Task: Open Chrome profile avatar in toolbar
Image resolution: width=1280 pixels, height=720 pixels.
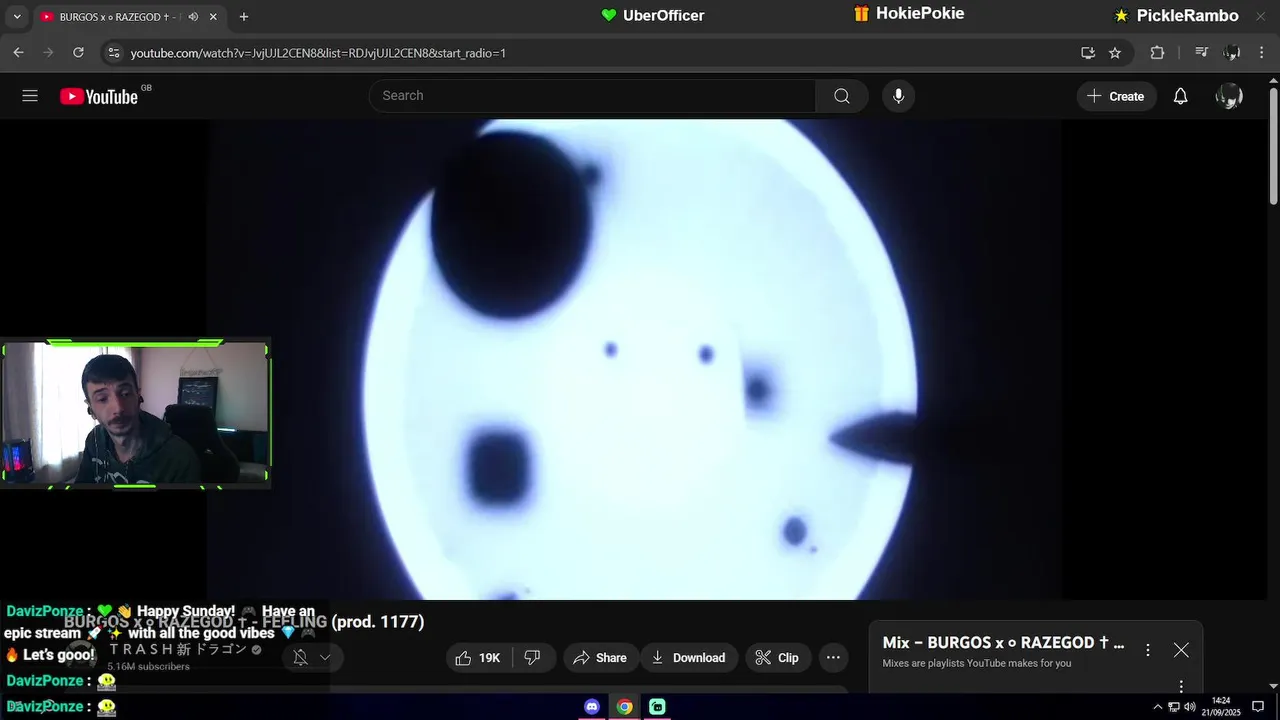Action: click(1232, 53)
